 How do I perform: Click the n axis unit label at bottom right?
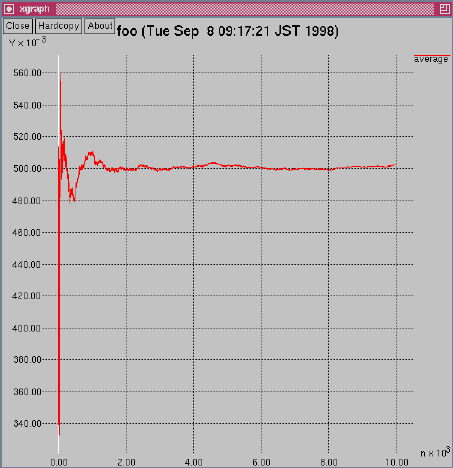pos(435,452)
